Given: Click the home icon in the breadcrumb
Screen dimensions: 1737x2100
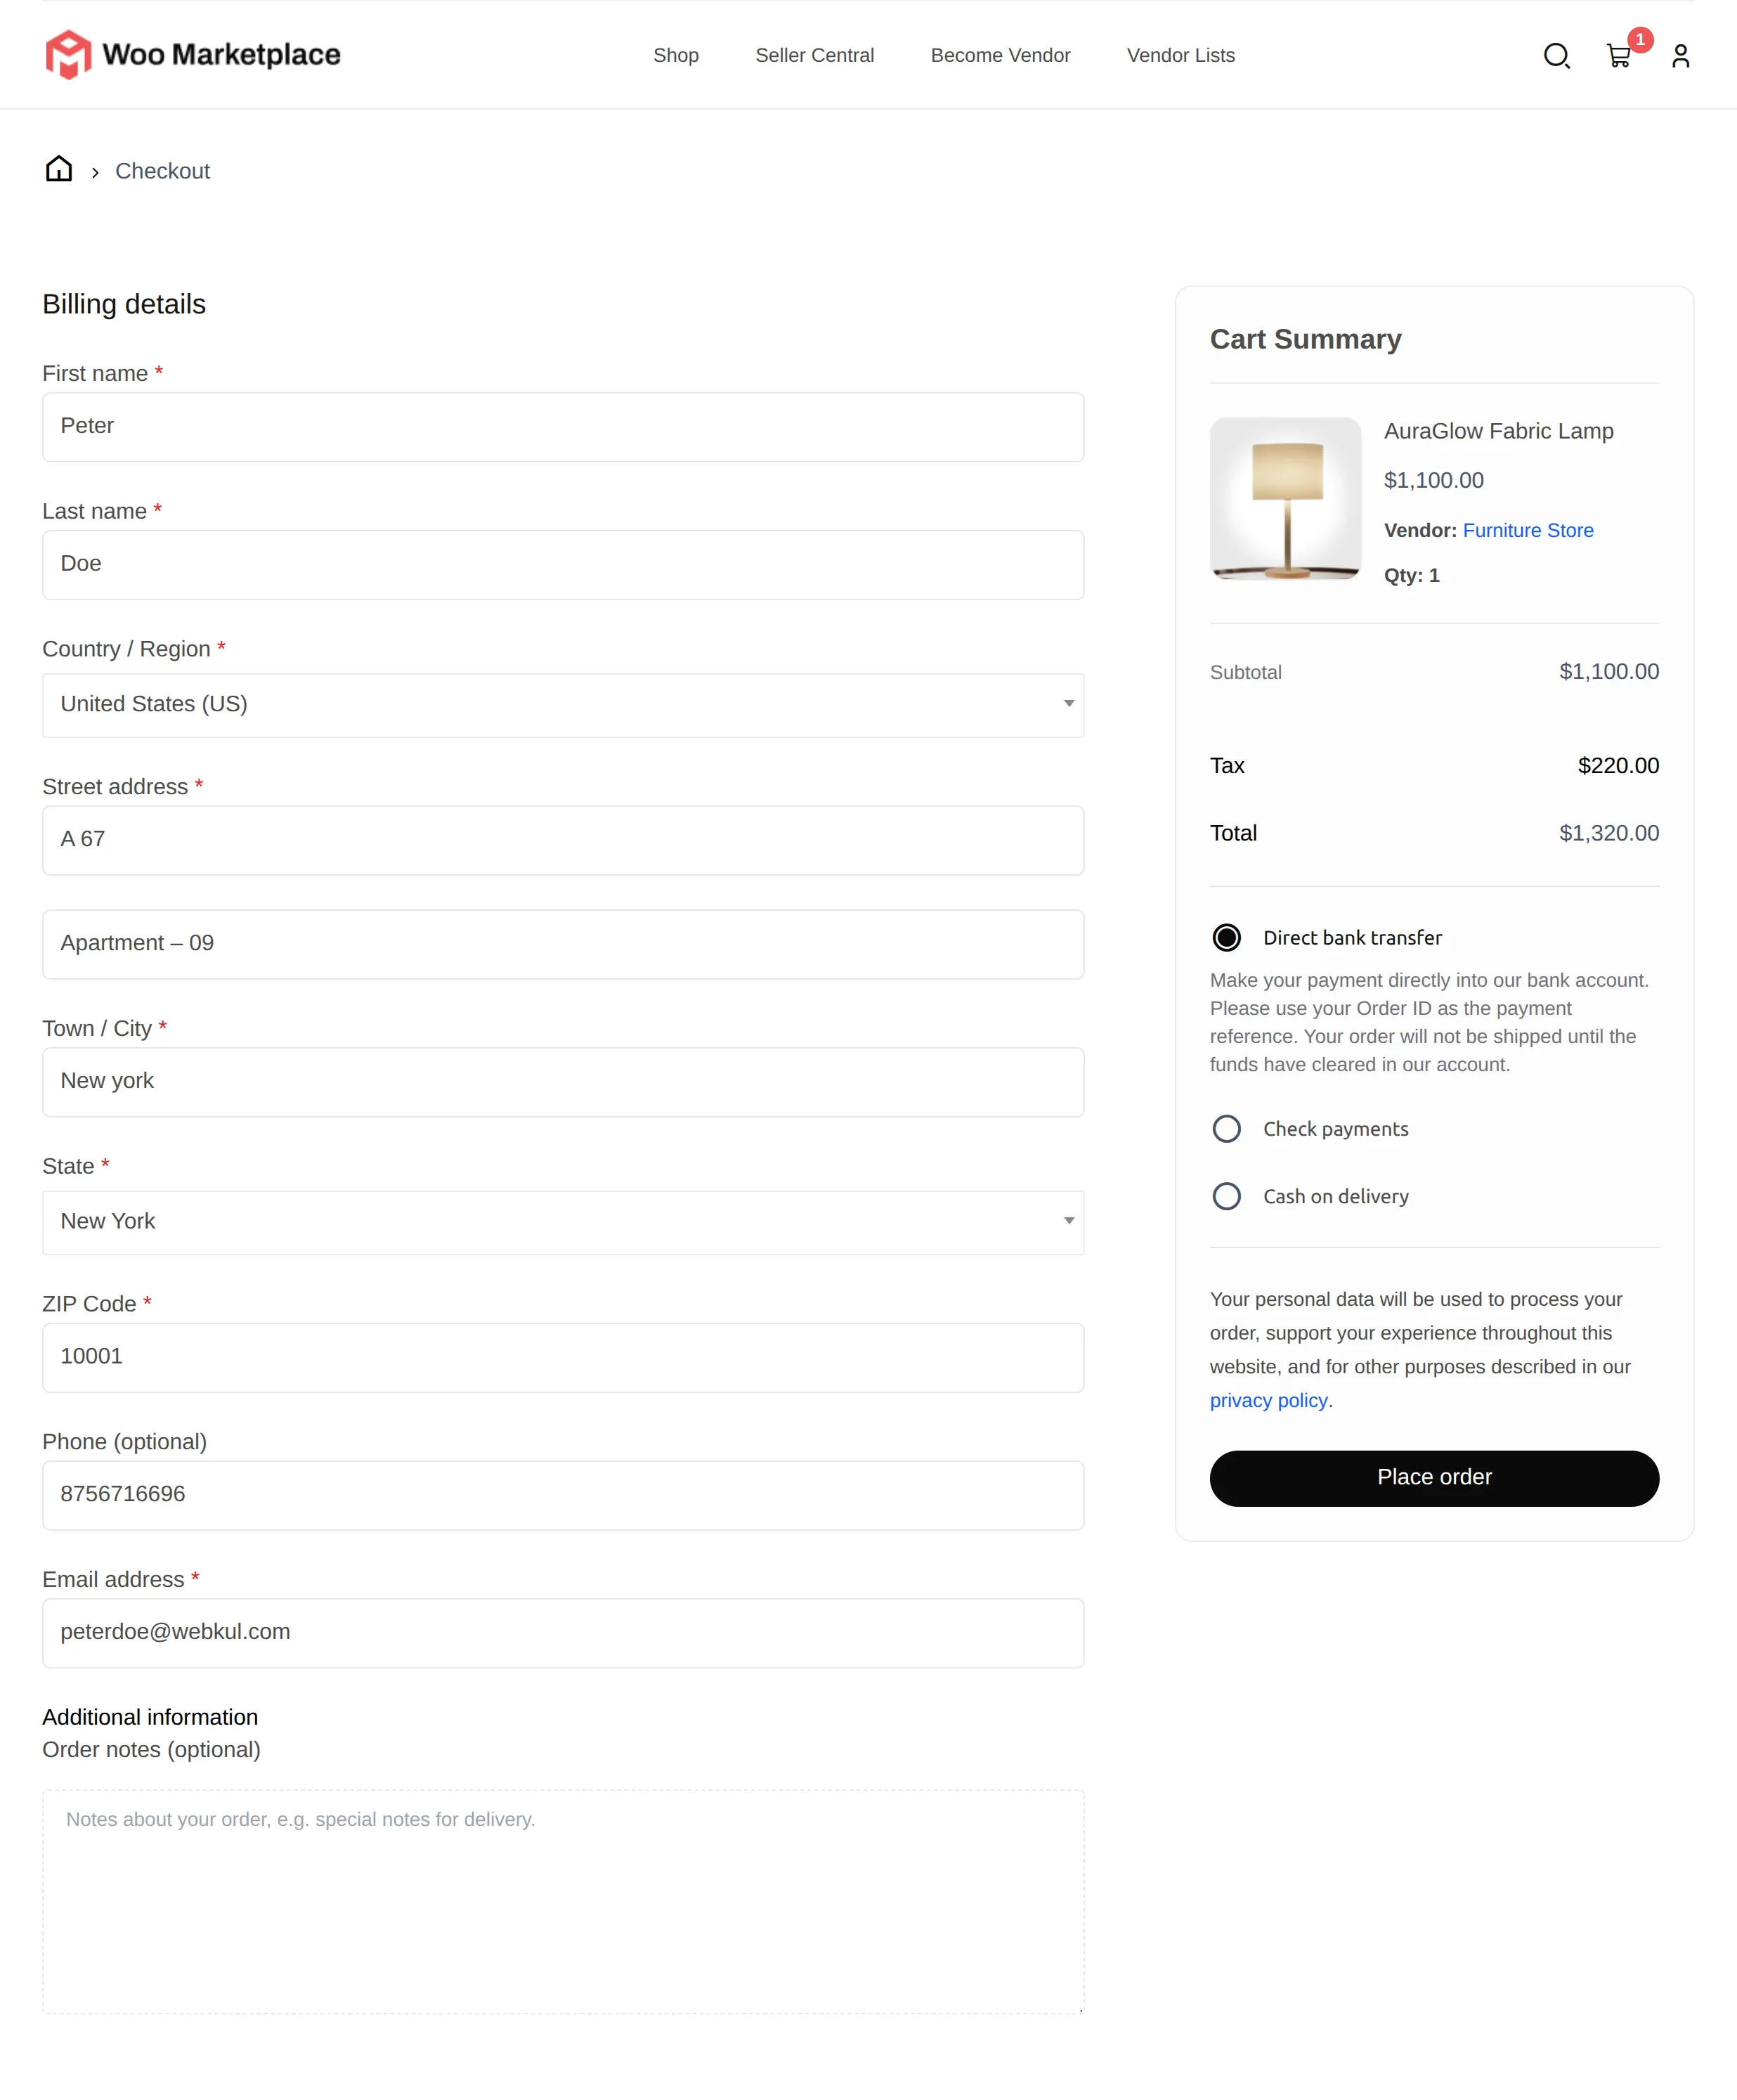Looking at the screenshot, I should 59,169.
